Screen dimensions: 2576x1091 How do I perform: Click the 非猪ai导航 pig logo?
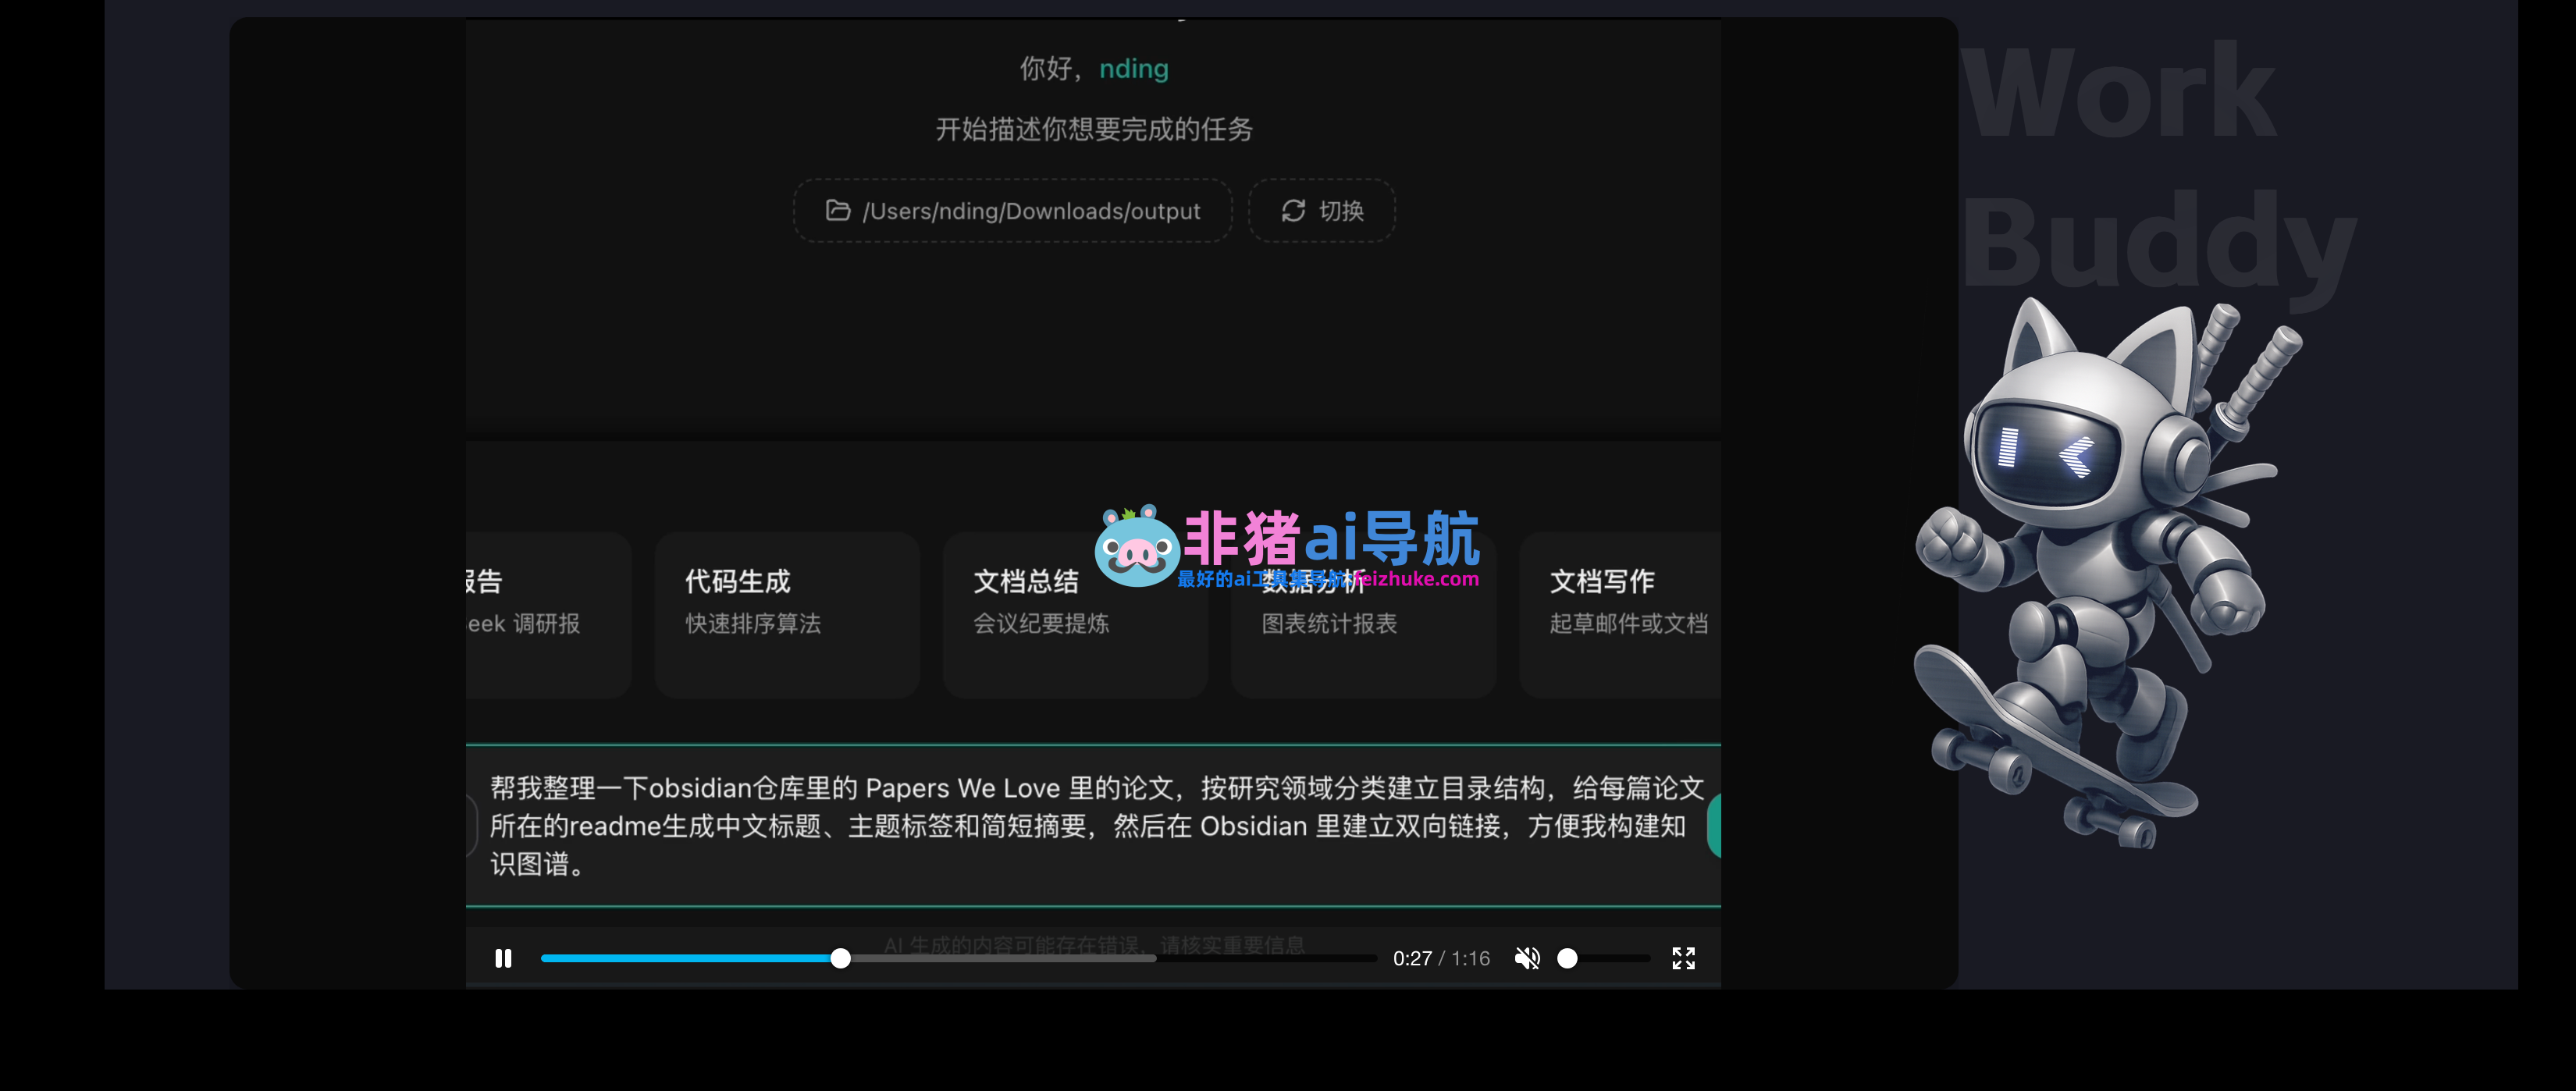[x=1137, y=546]
